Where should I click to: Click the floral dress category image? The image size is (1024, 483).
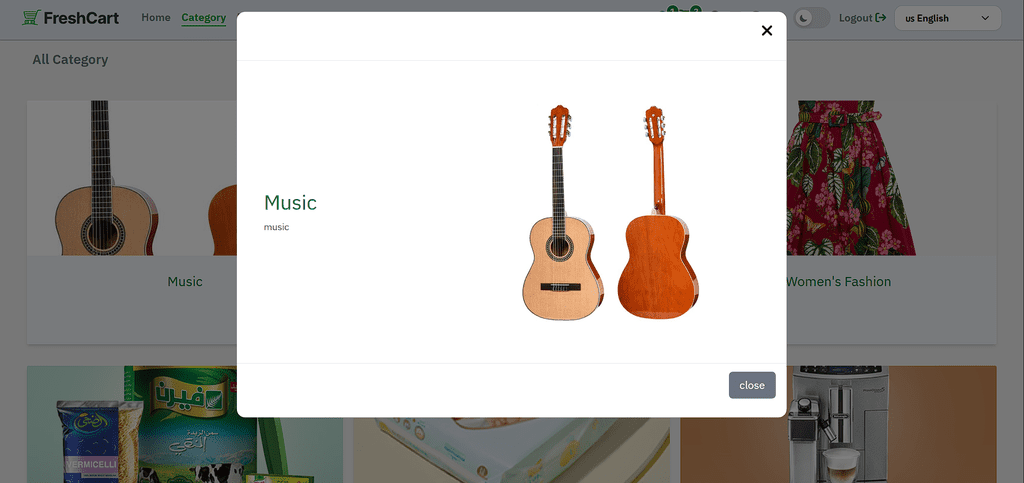(851, 178)
